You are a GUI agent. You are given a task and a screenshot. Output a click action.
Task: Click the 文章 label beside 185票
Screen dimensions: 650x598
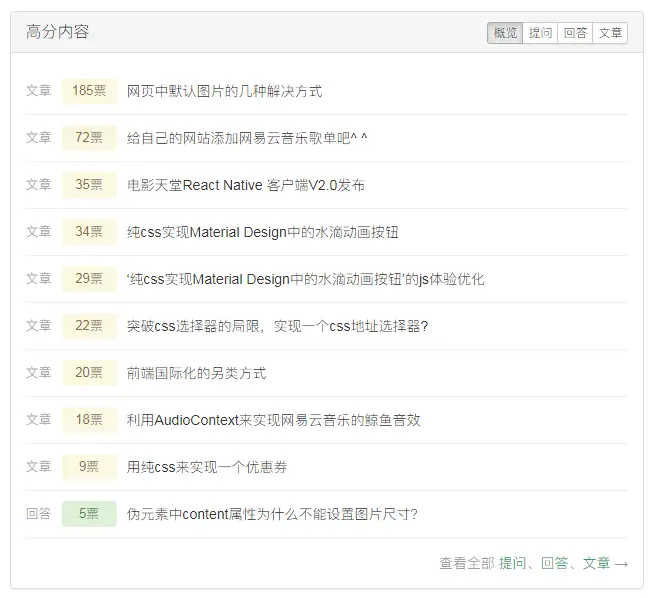tap(39, 91)
